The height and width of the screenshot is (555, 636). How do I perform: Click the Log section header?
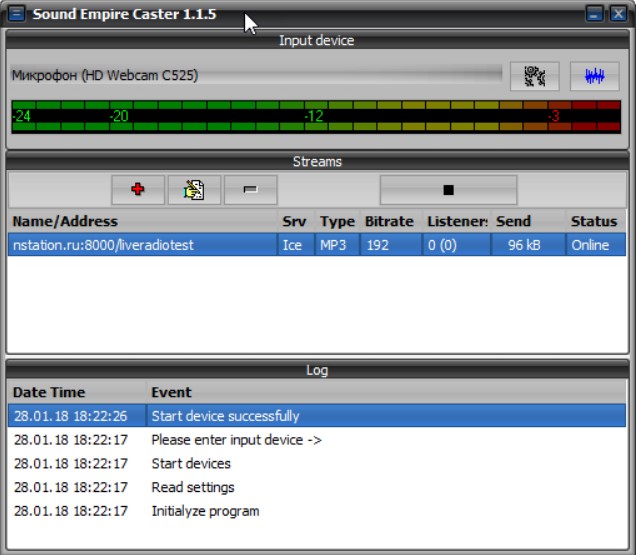317,370
